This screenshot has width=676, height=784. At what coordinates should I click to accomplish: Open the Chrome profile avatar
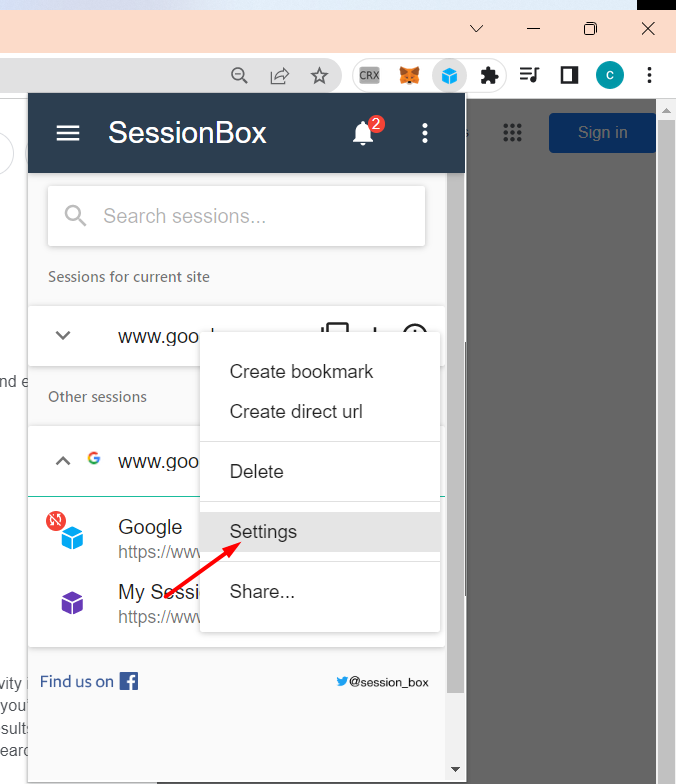pos(610,76)
